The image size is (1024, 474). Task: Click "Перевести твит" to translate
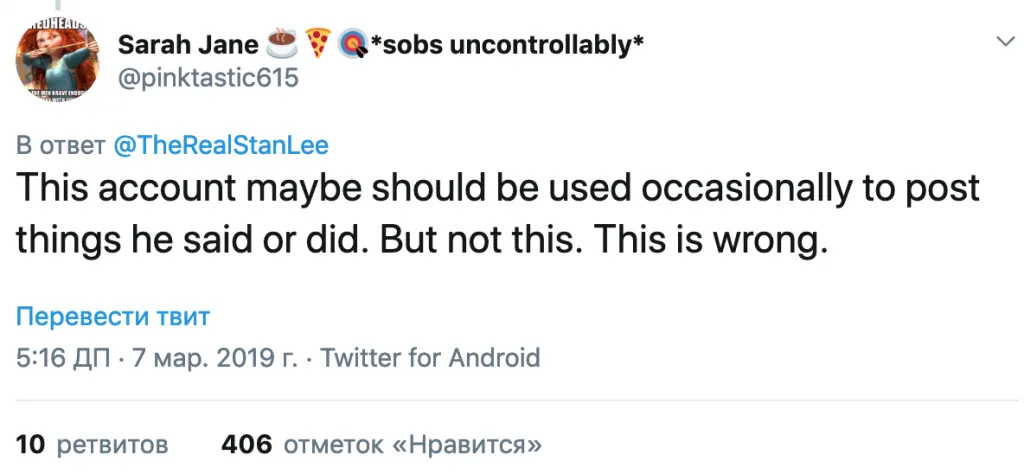113,318
